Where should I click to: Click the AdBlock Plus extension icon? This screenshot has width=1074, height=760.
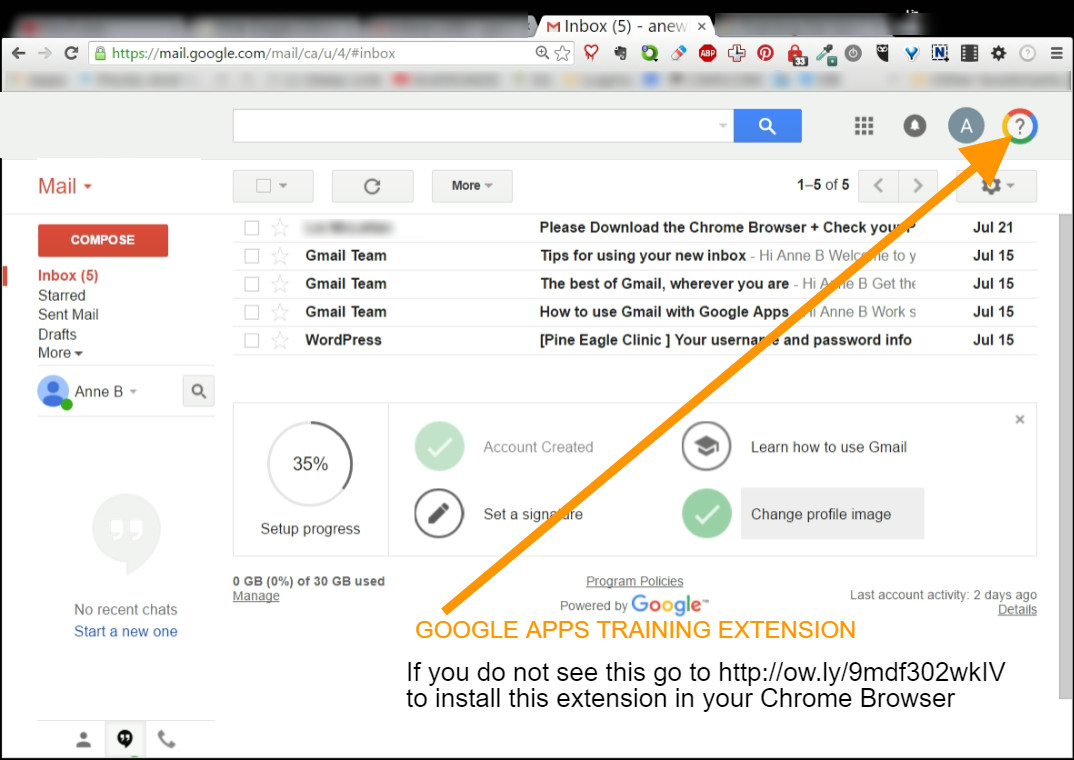[708, 53]
